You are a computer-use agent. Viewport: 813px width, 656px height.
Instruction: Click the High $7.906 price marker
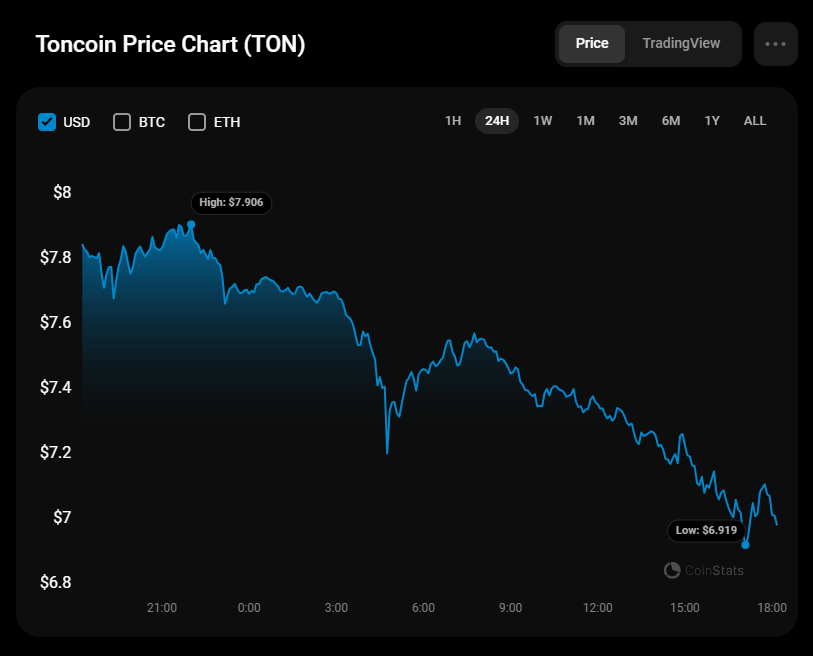click(x=231, y=202)
